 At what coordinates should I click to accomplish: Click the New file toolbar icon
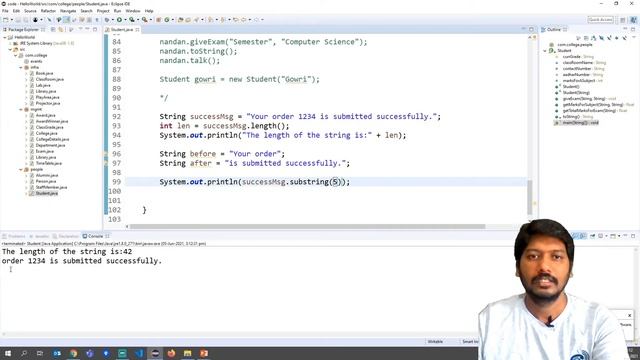5,20
